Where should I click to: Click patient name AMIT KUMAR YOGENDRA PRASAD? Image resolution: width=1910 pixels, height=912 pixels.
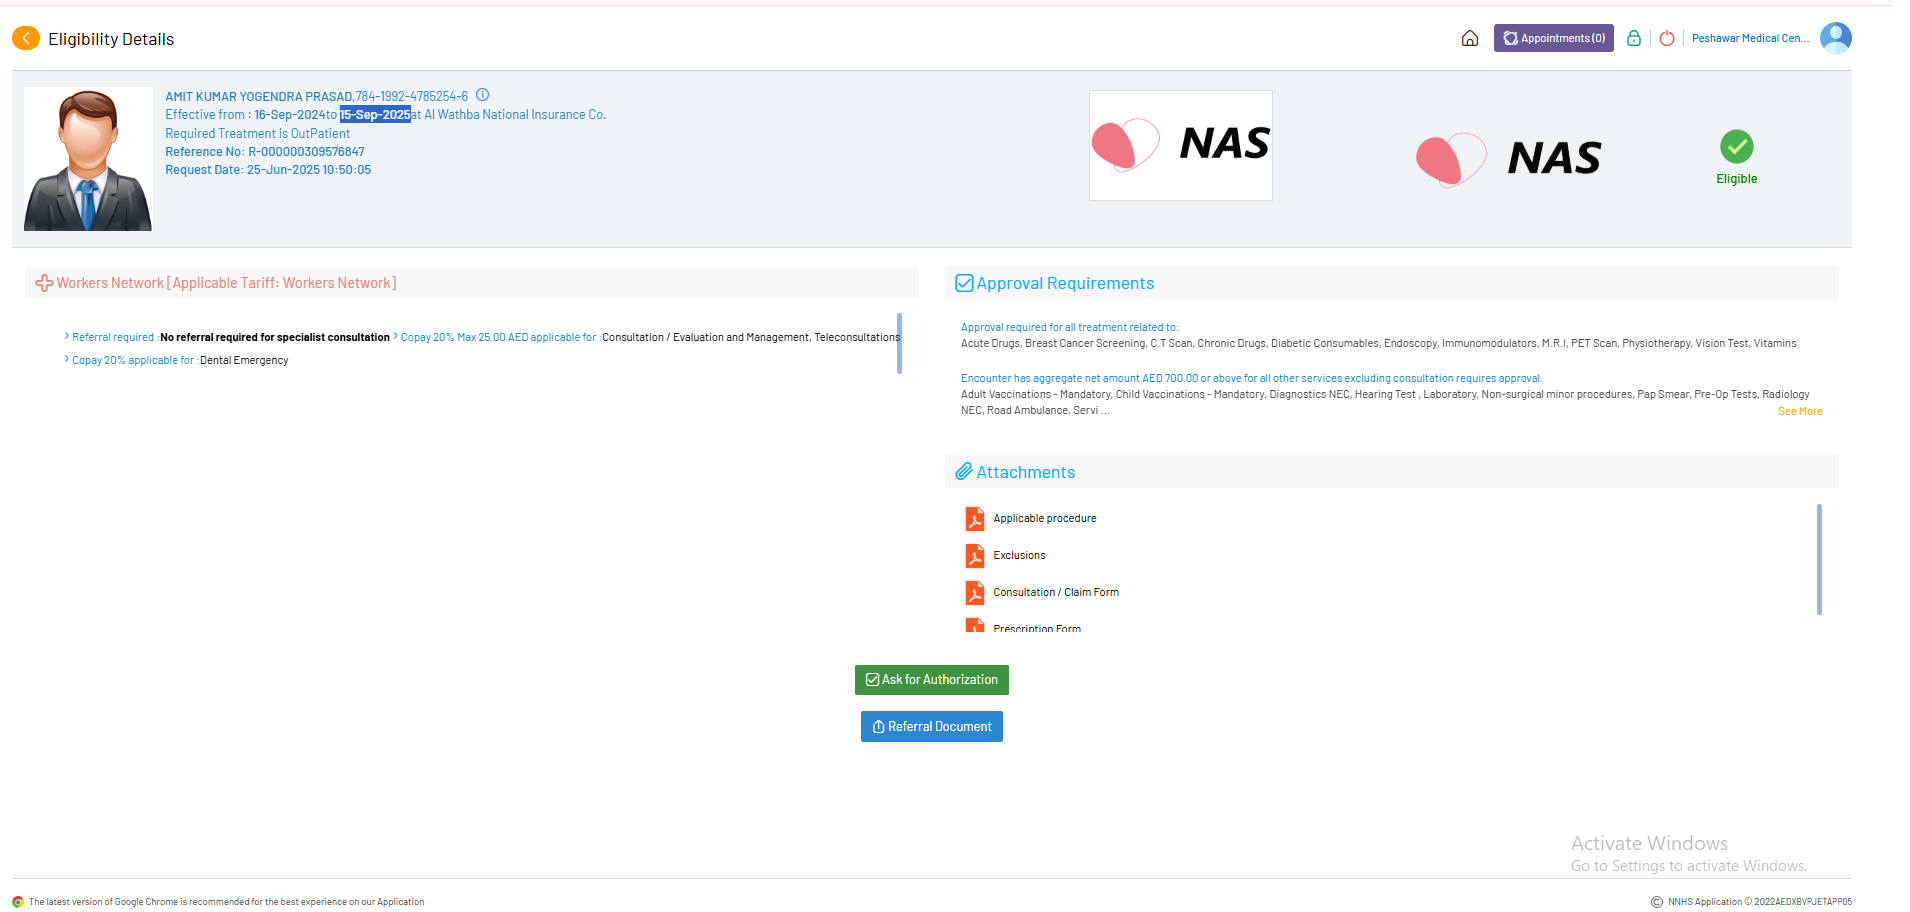coord(258,97)
